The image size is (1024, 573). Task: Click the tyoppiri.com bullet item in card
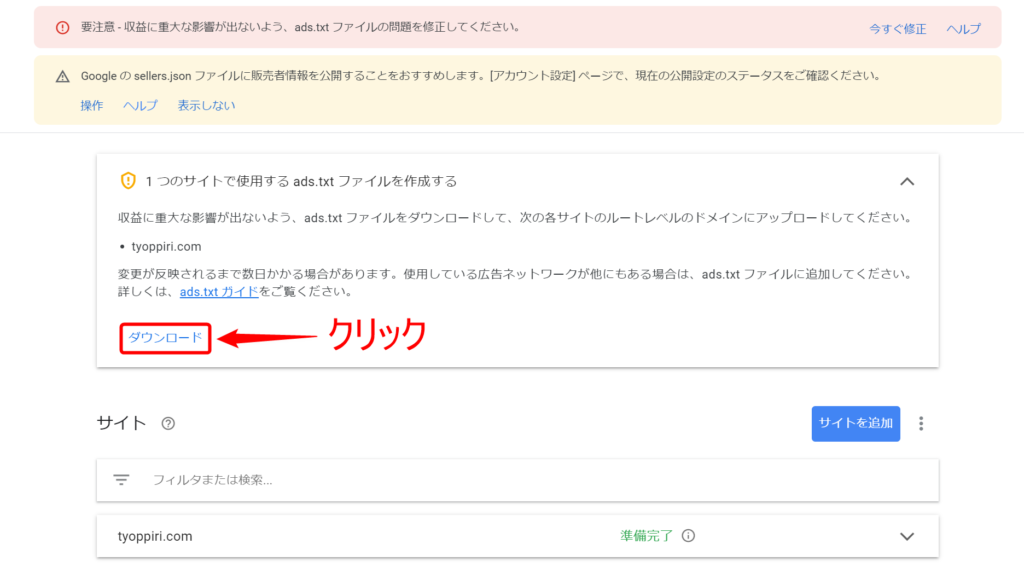click(166, 247)
